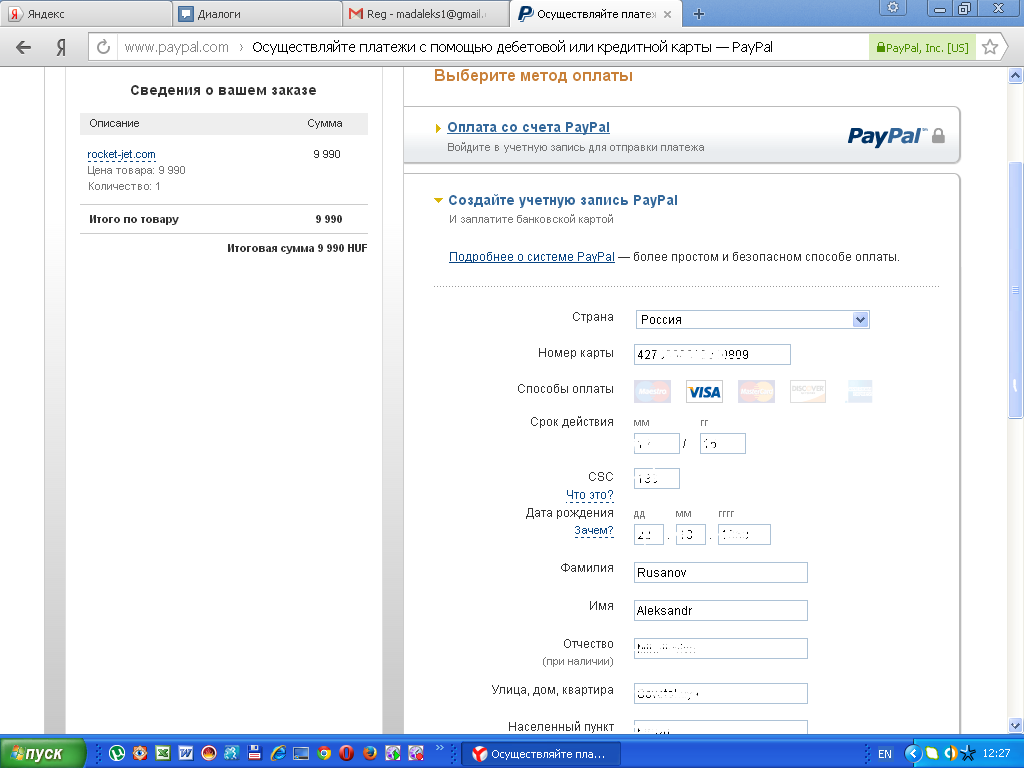Click the 'Выберите метод оплаты' heading
The width and height of the screenshot is (1024, 768).
point(534,76)
